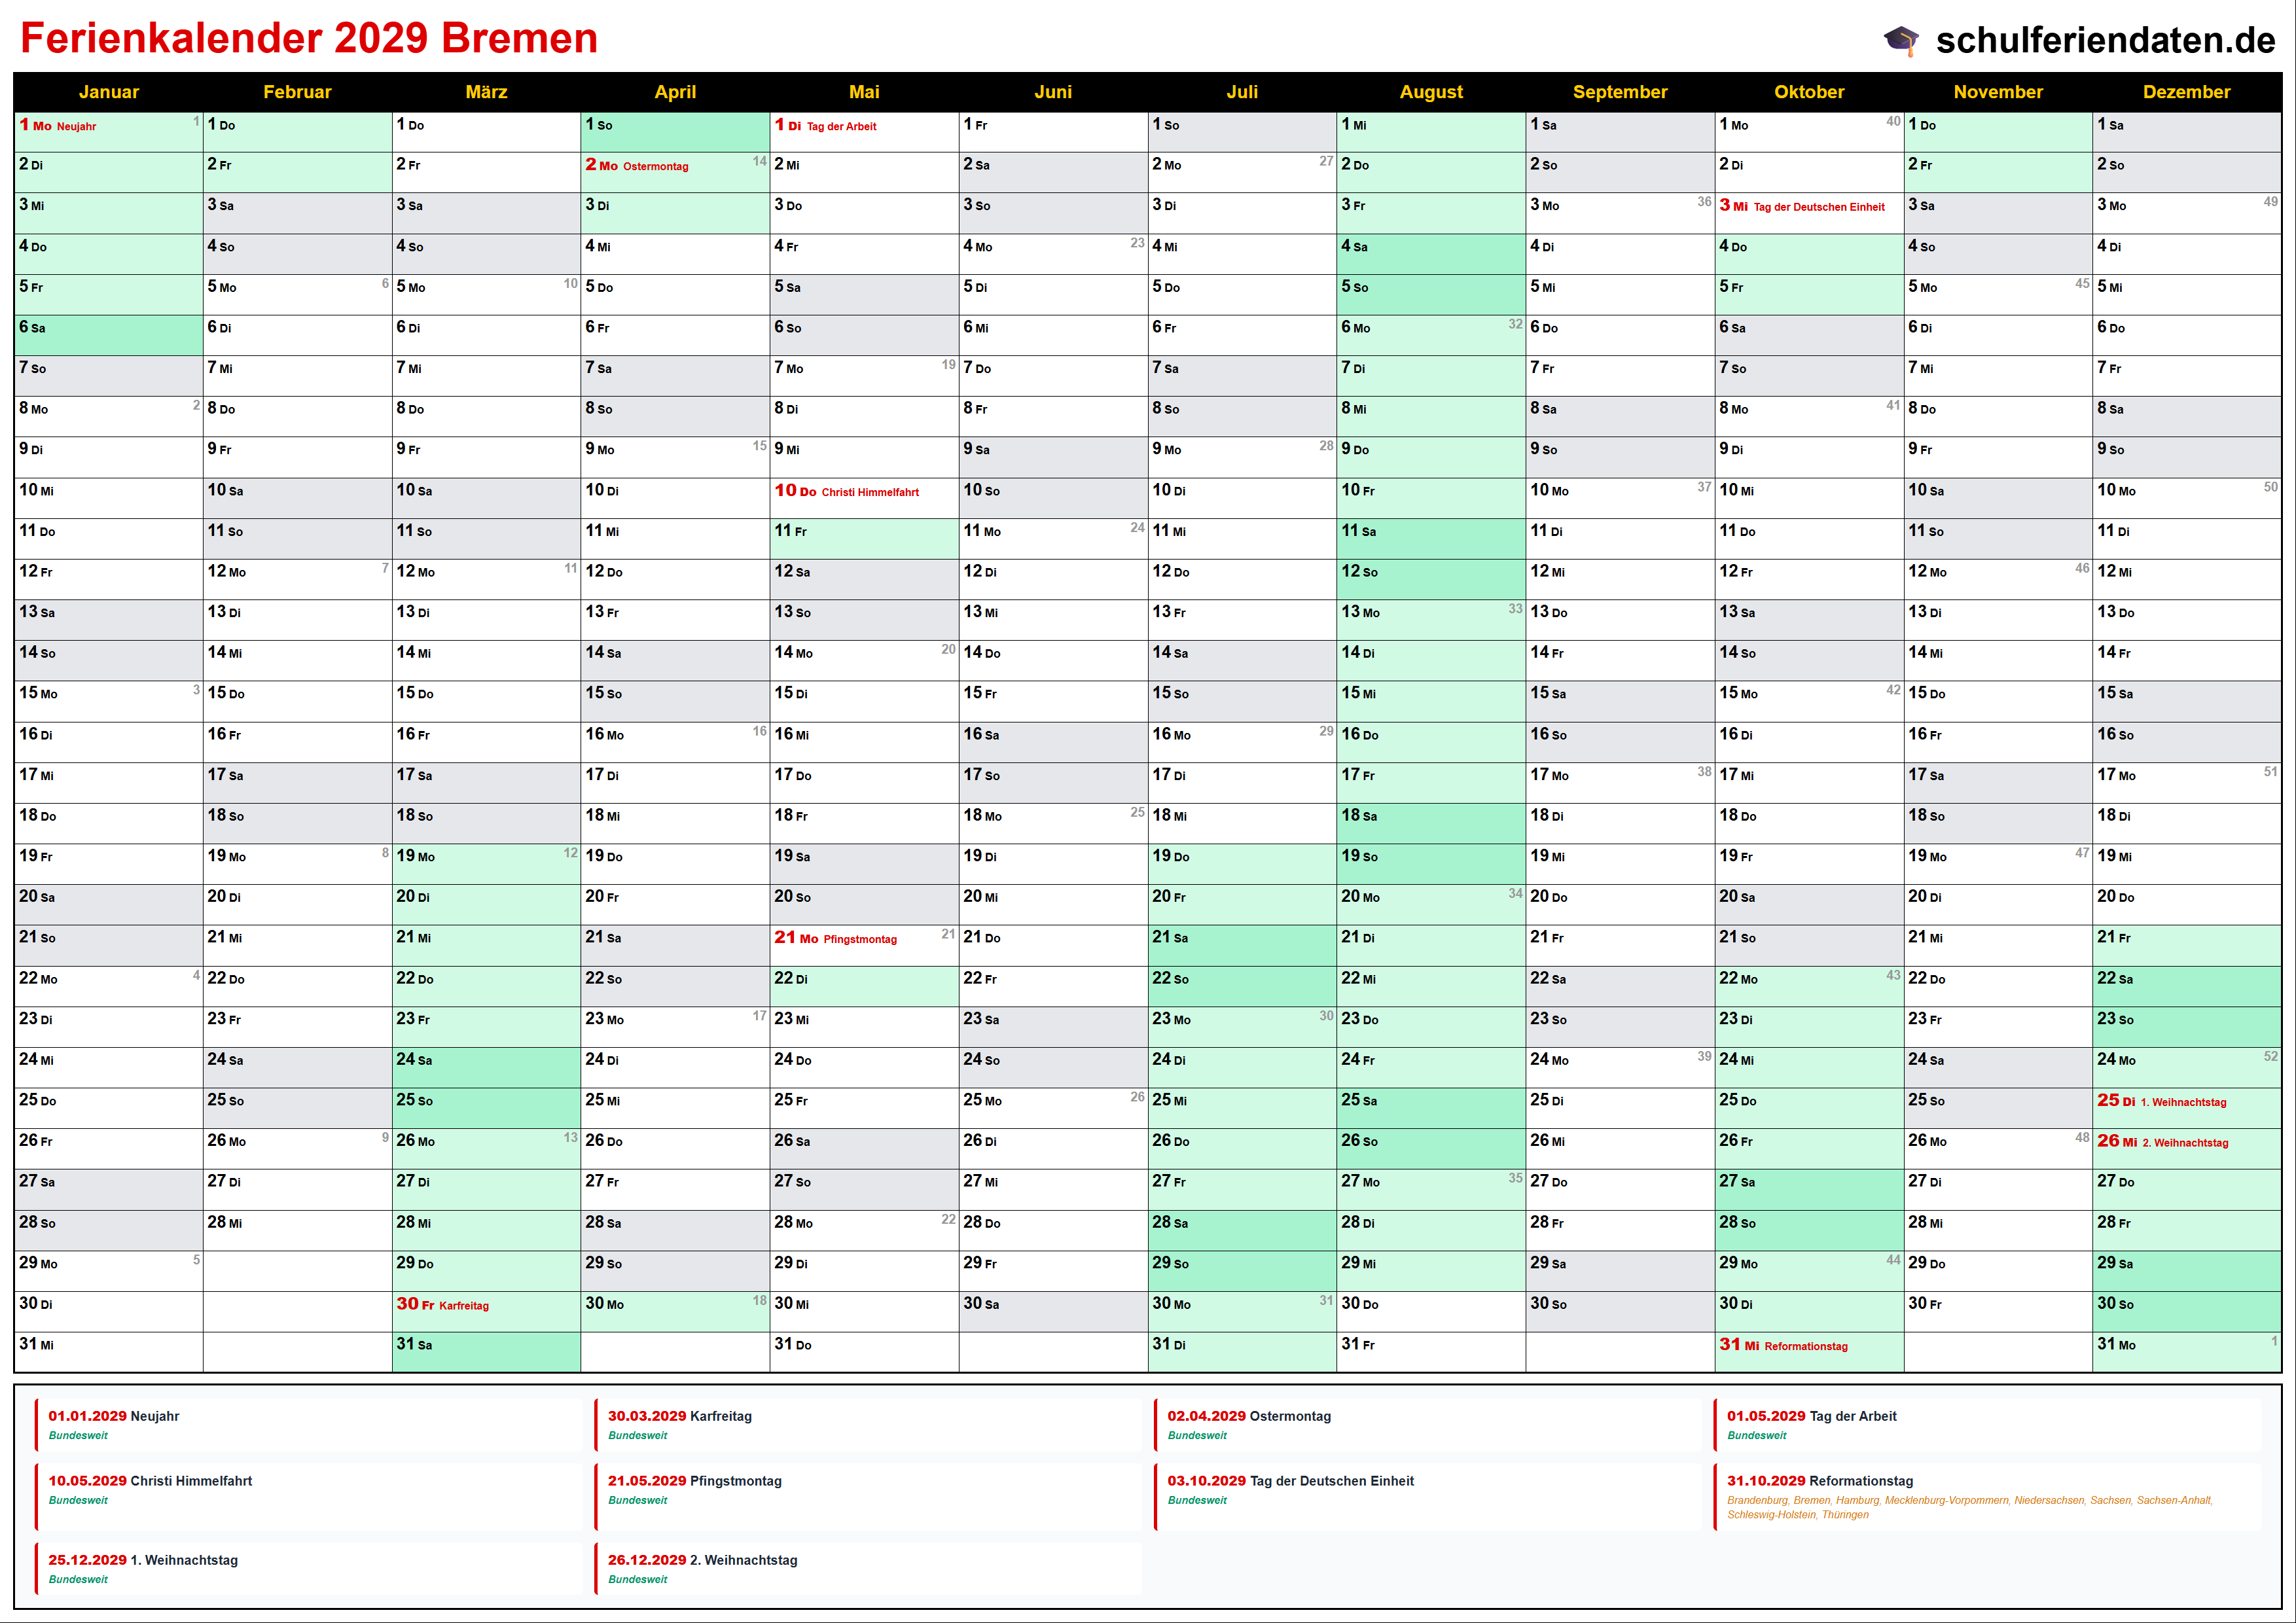Select the August month header

tap(1430, 92)
